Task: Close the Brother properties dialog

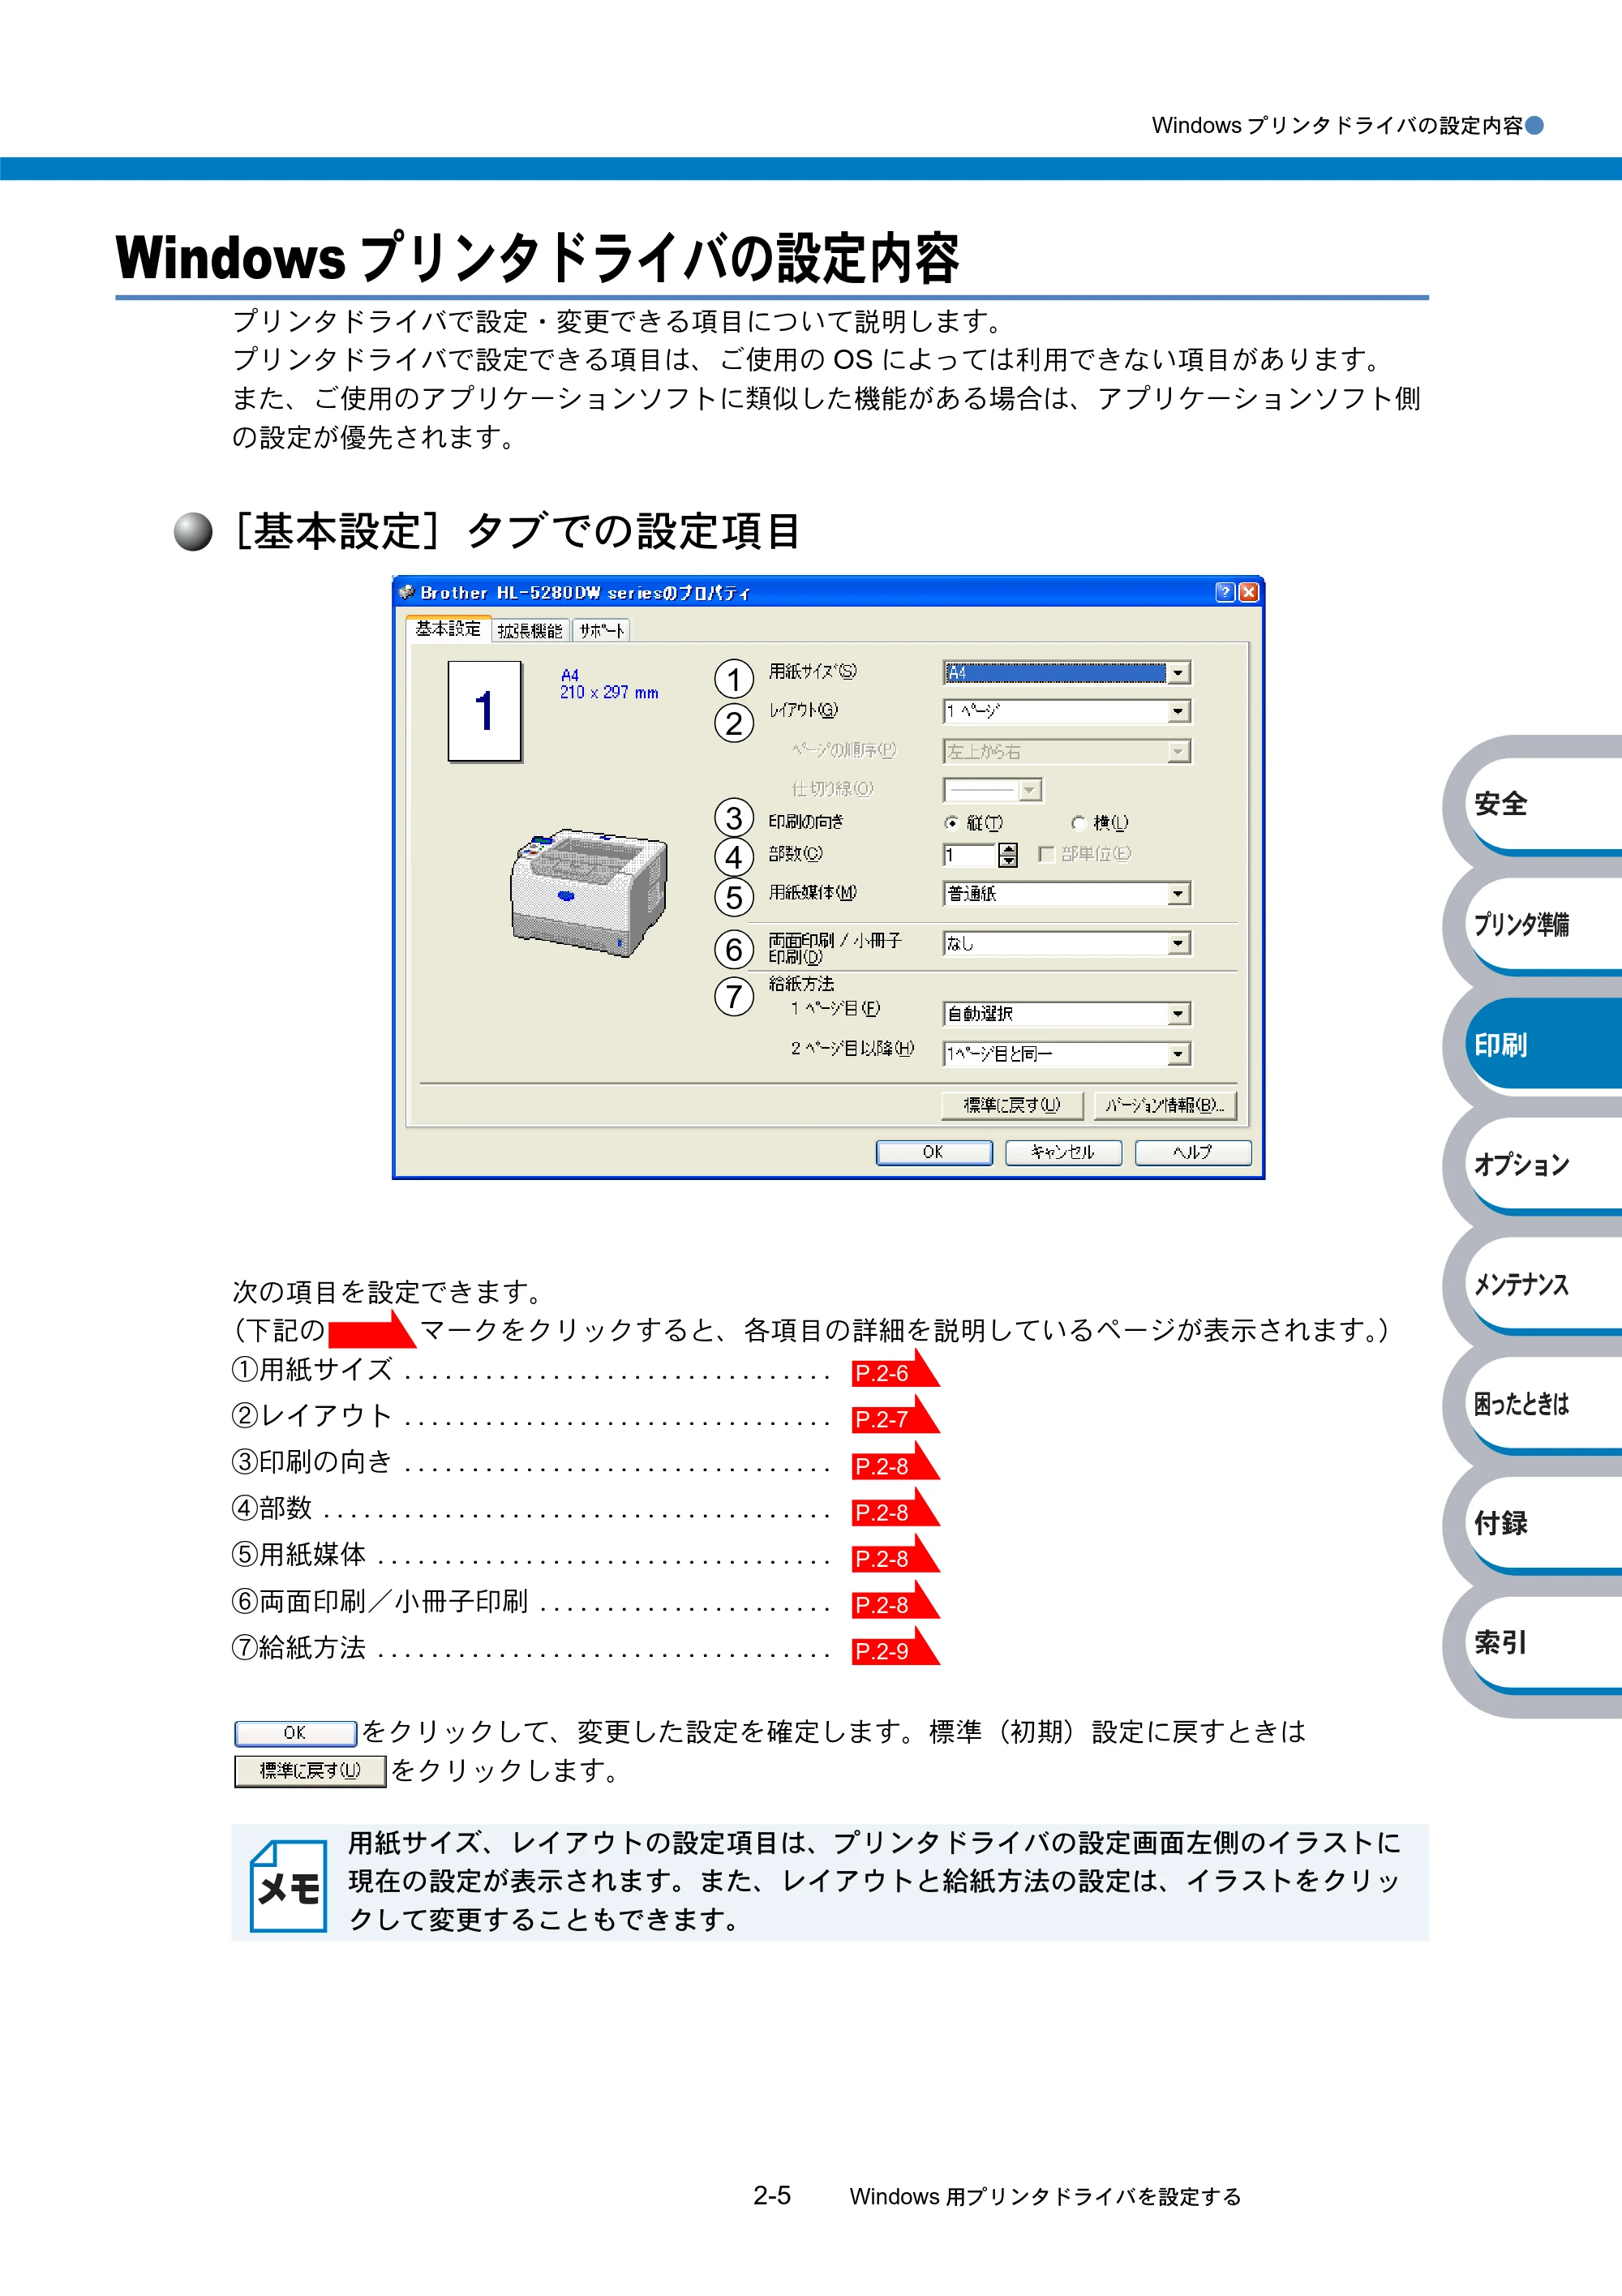Action: pos(1248,592)
